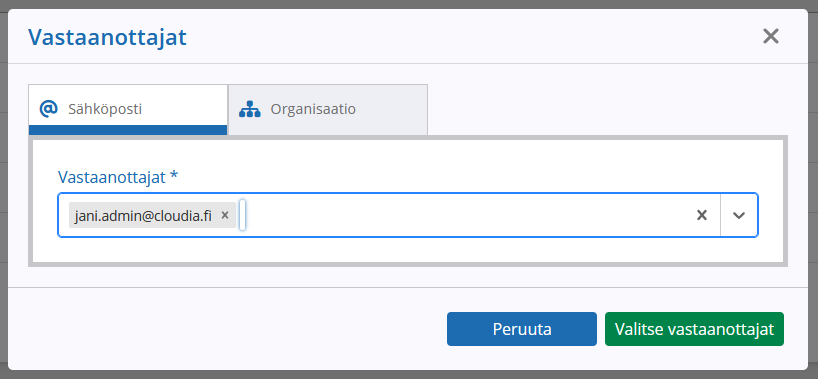Switch to the Sähköposti tab label
818x379 pixels.
(105, 110)
